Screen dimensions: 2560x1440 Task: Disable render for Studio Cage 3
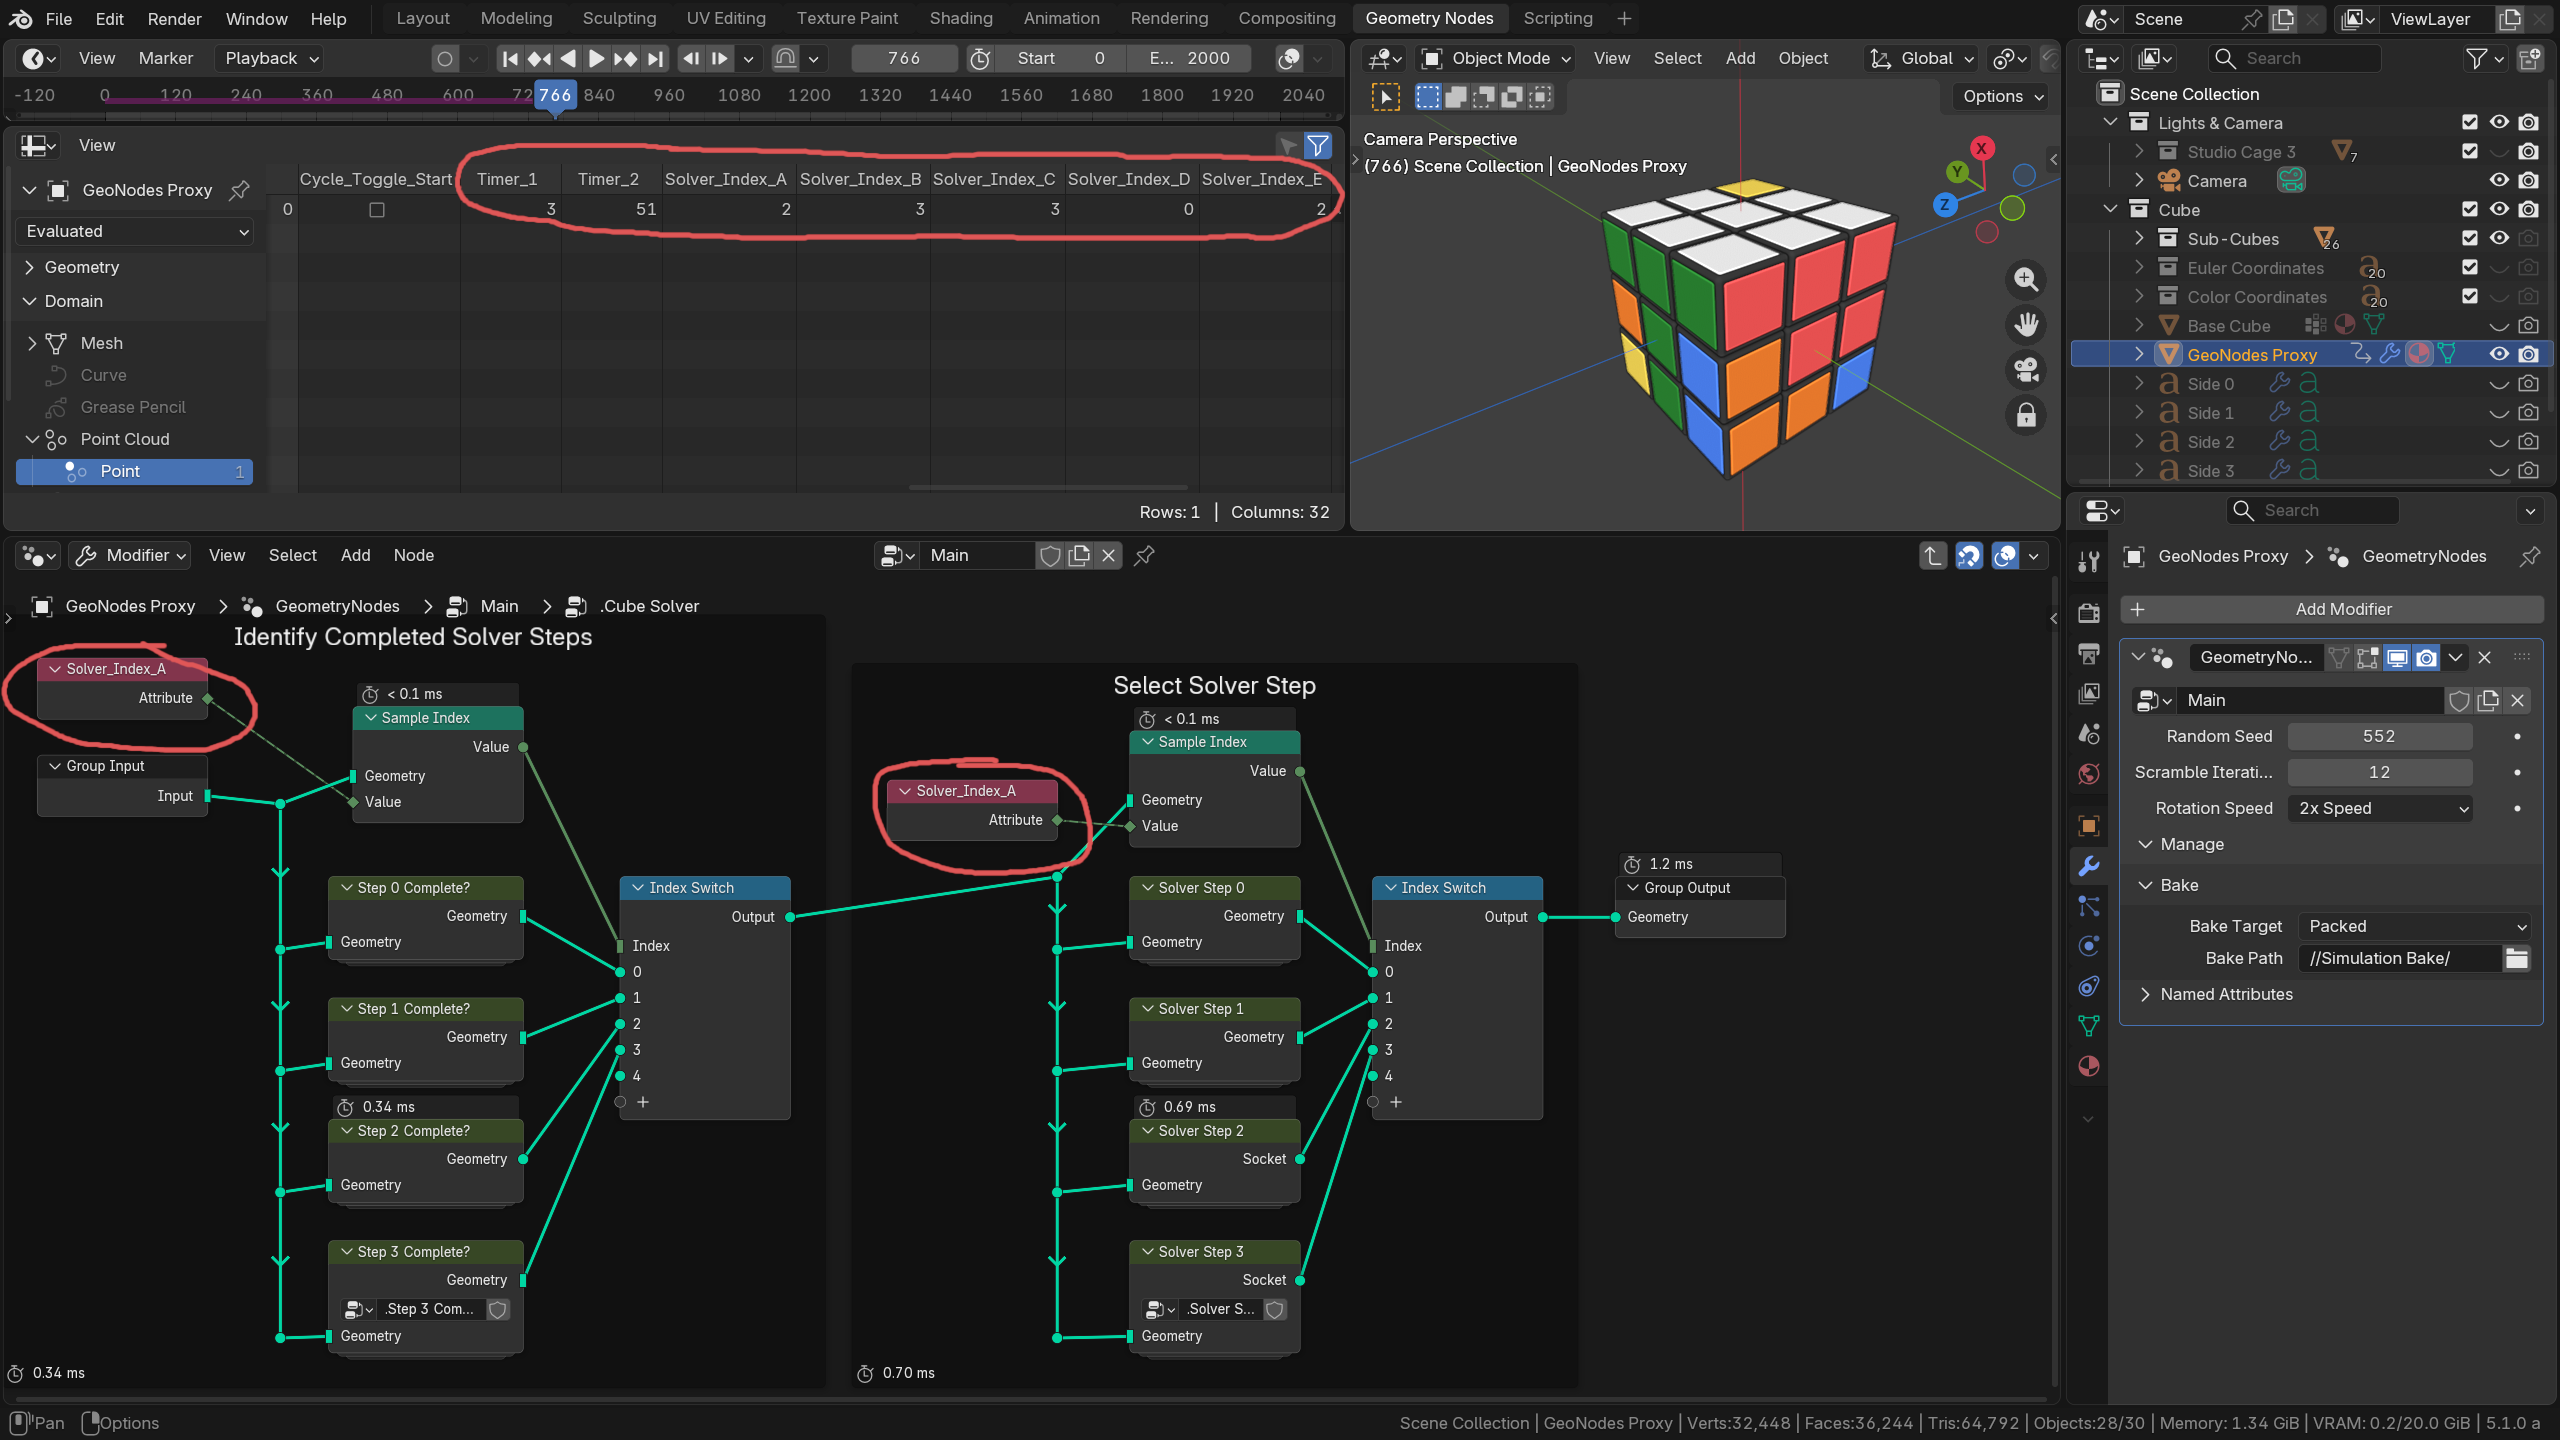[x=2528, y=151]
